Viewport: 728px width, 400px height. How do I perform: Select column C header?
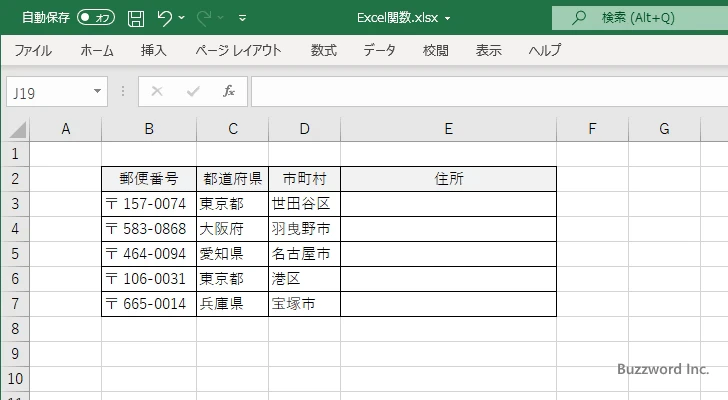[233, 129]
